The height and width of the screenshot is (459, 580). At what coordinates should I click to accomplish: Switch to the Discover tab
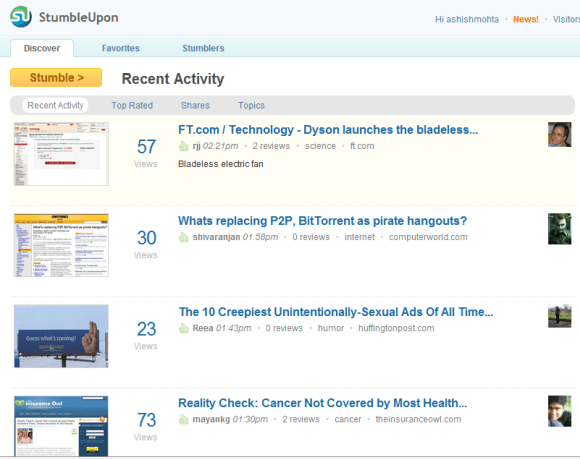coord(42,48)
